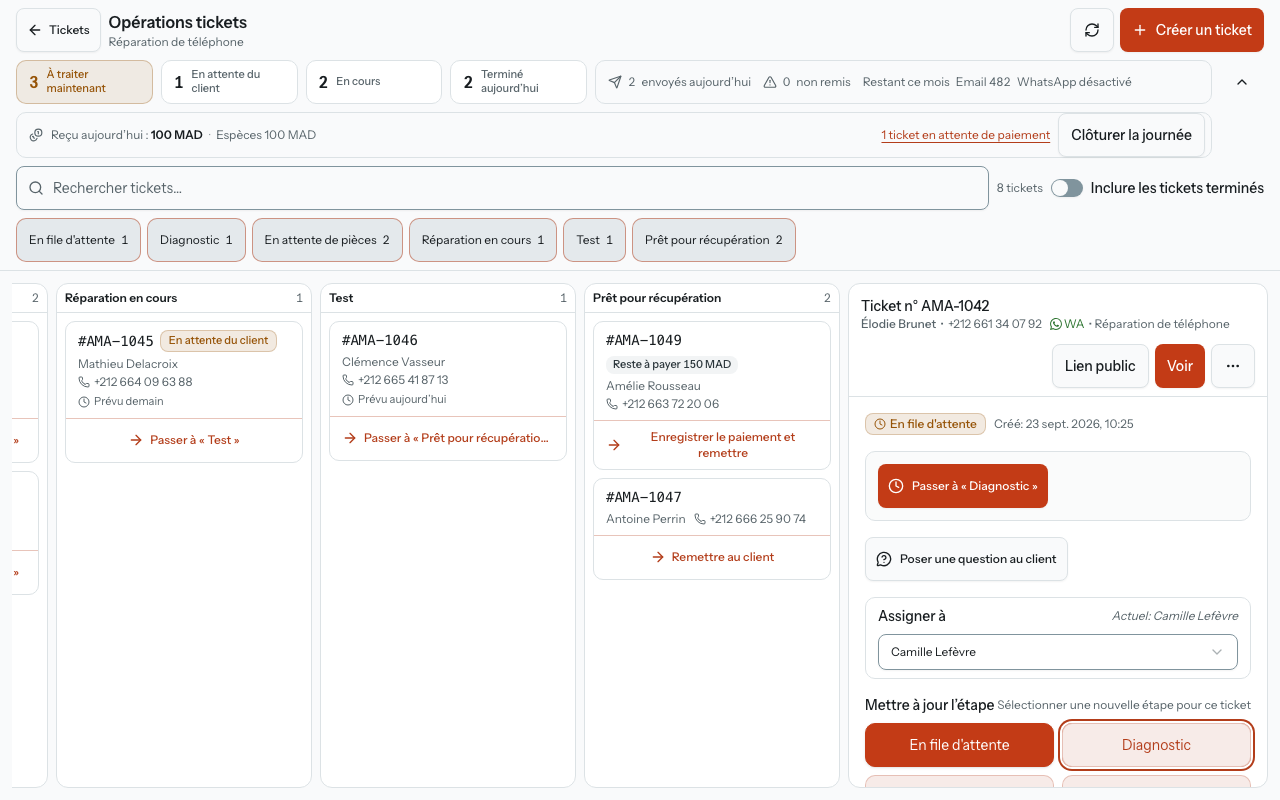Select the Terminé aujourd'hui stat card
Image resolution: width=1280 pixels, height=800 pixels.
[518, 82]
